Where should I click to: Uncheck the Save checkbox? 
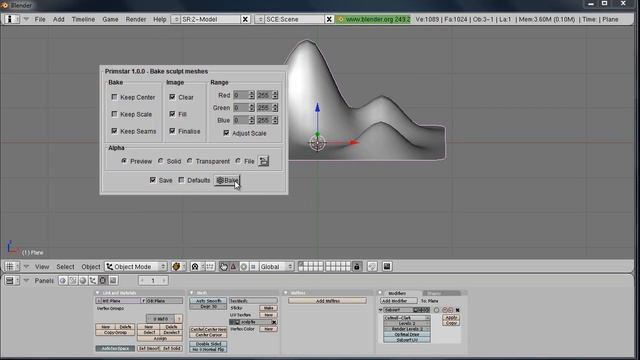[153, 180]
